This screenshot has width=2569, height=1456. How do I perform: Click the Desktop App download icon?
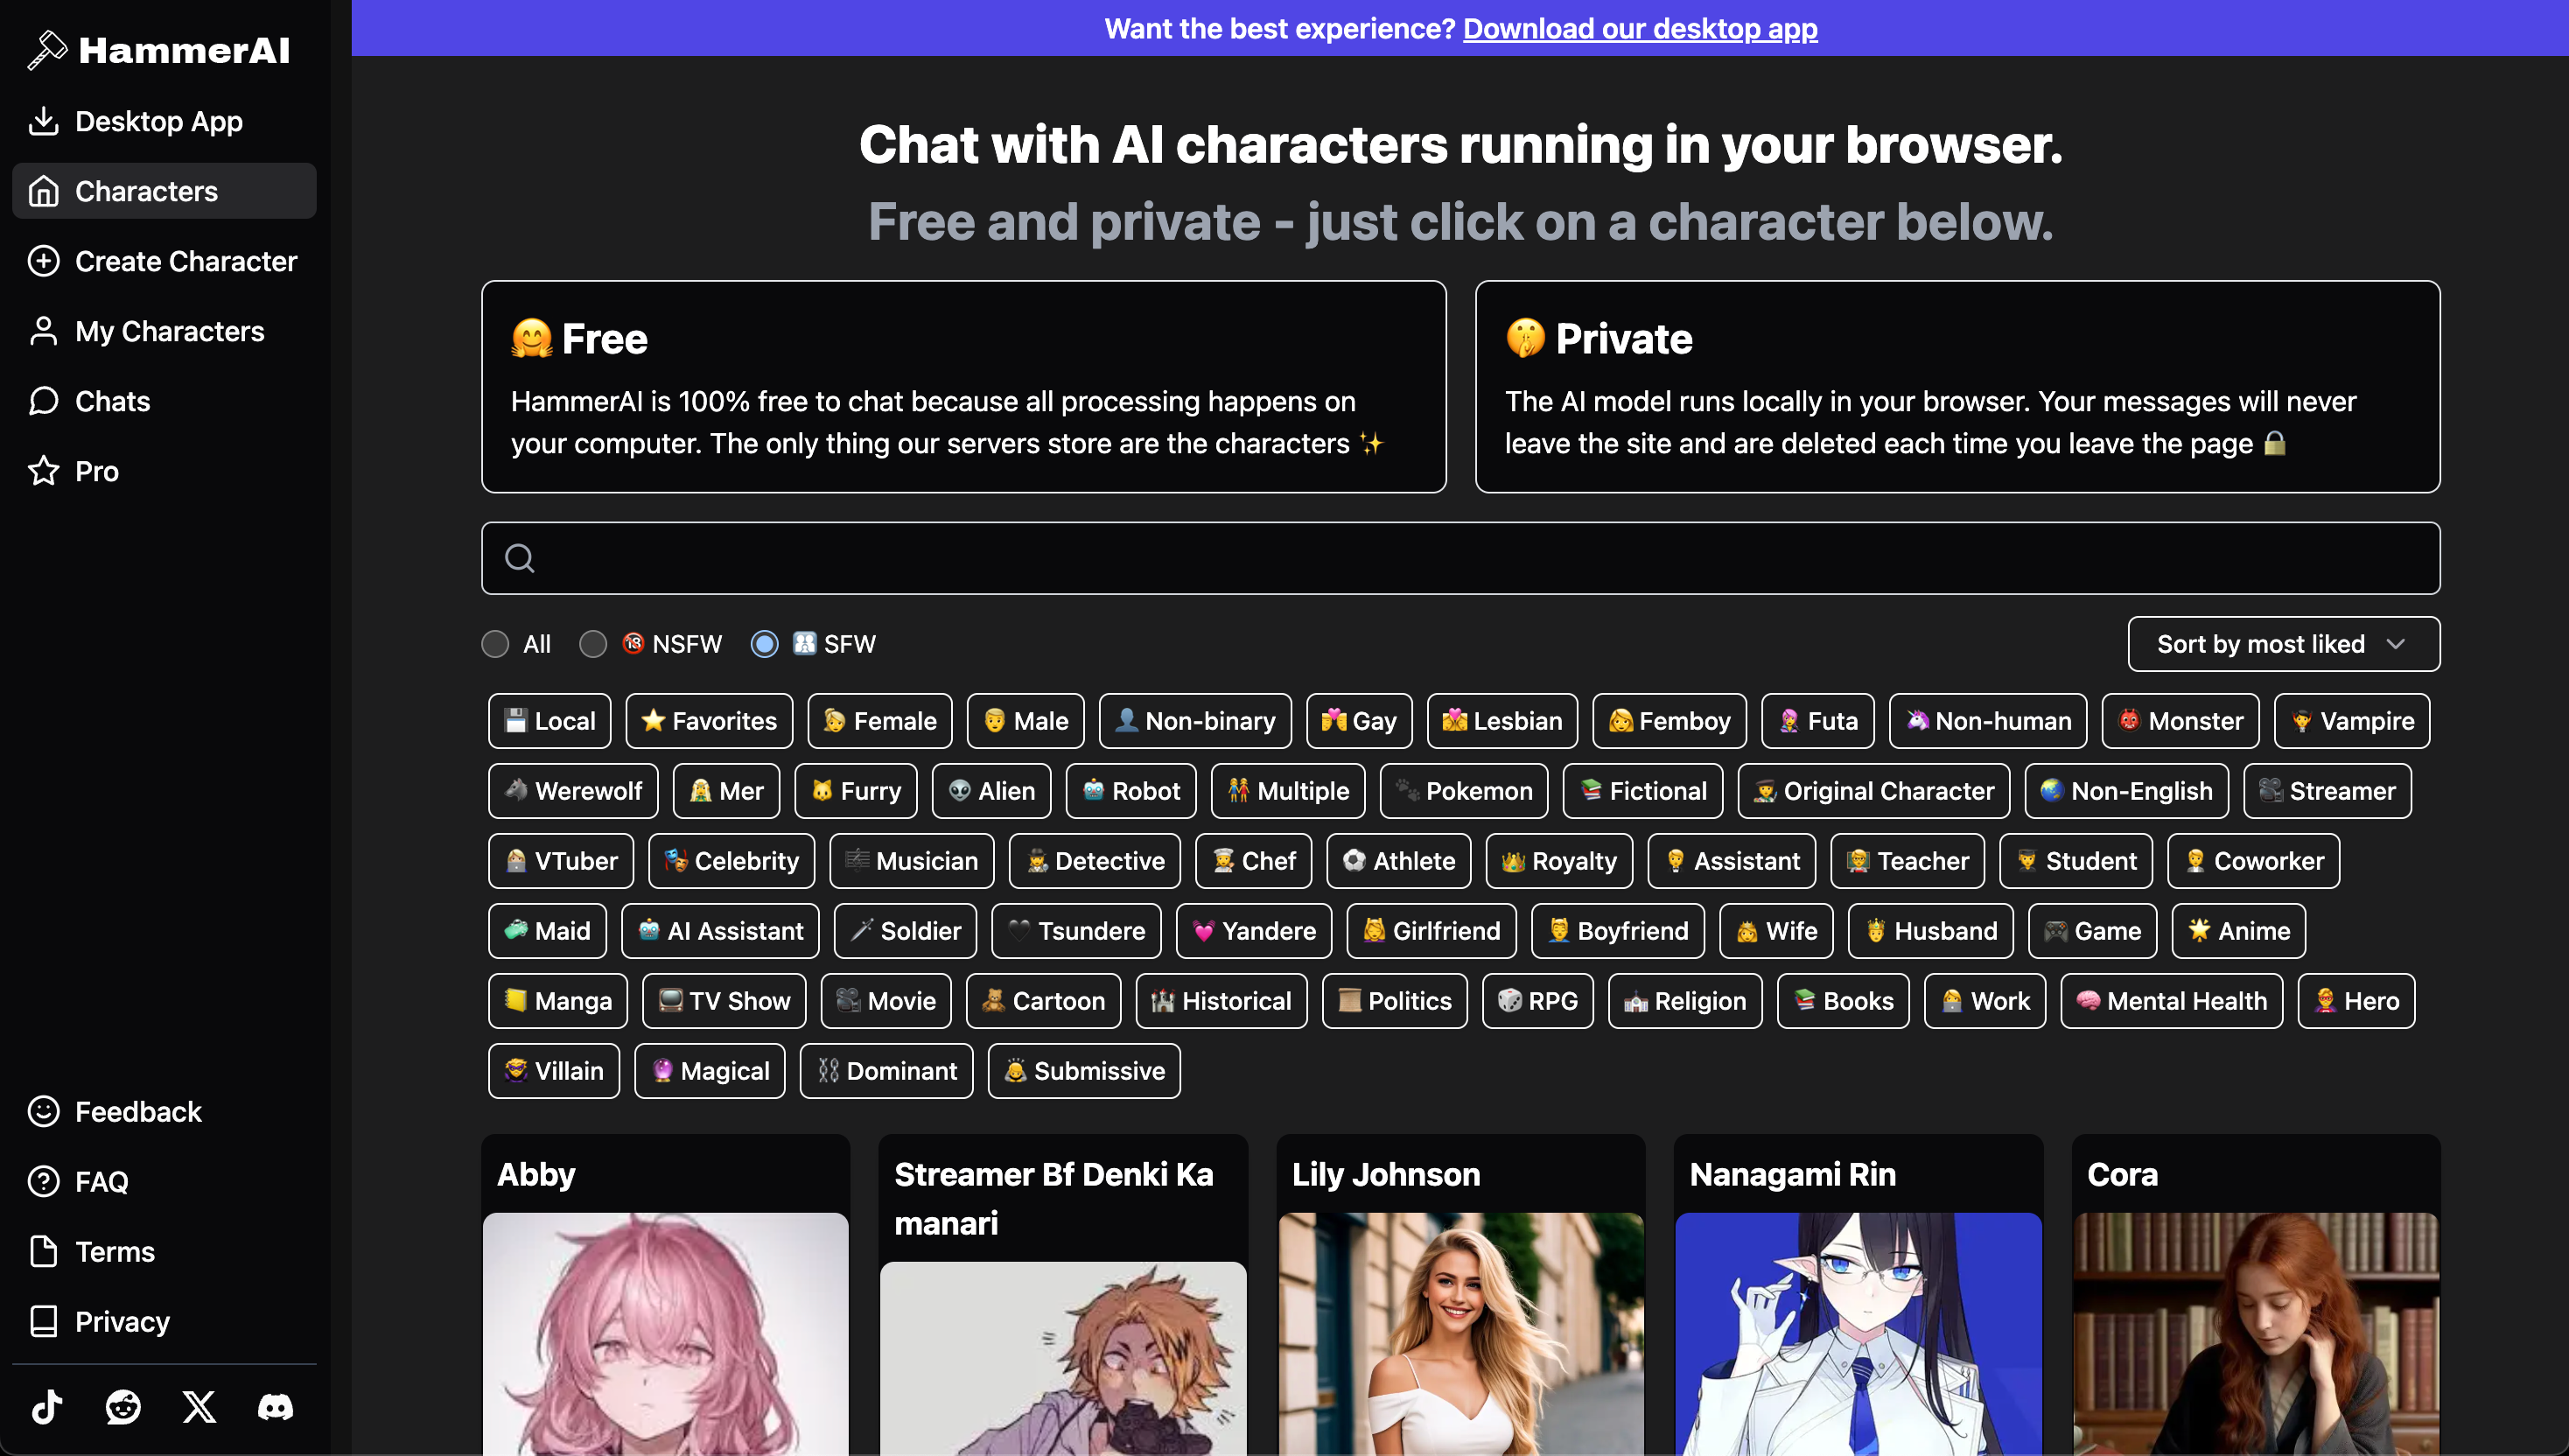[43, 121]
